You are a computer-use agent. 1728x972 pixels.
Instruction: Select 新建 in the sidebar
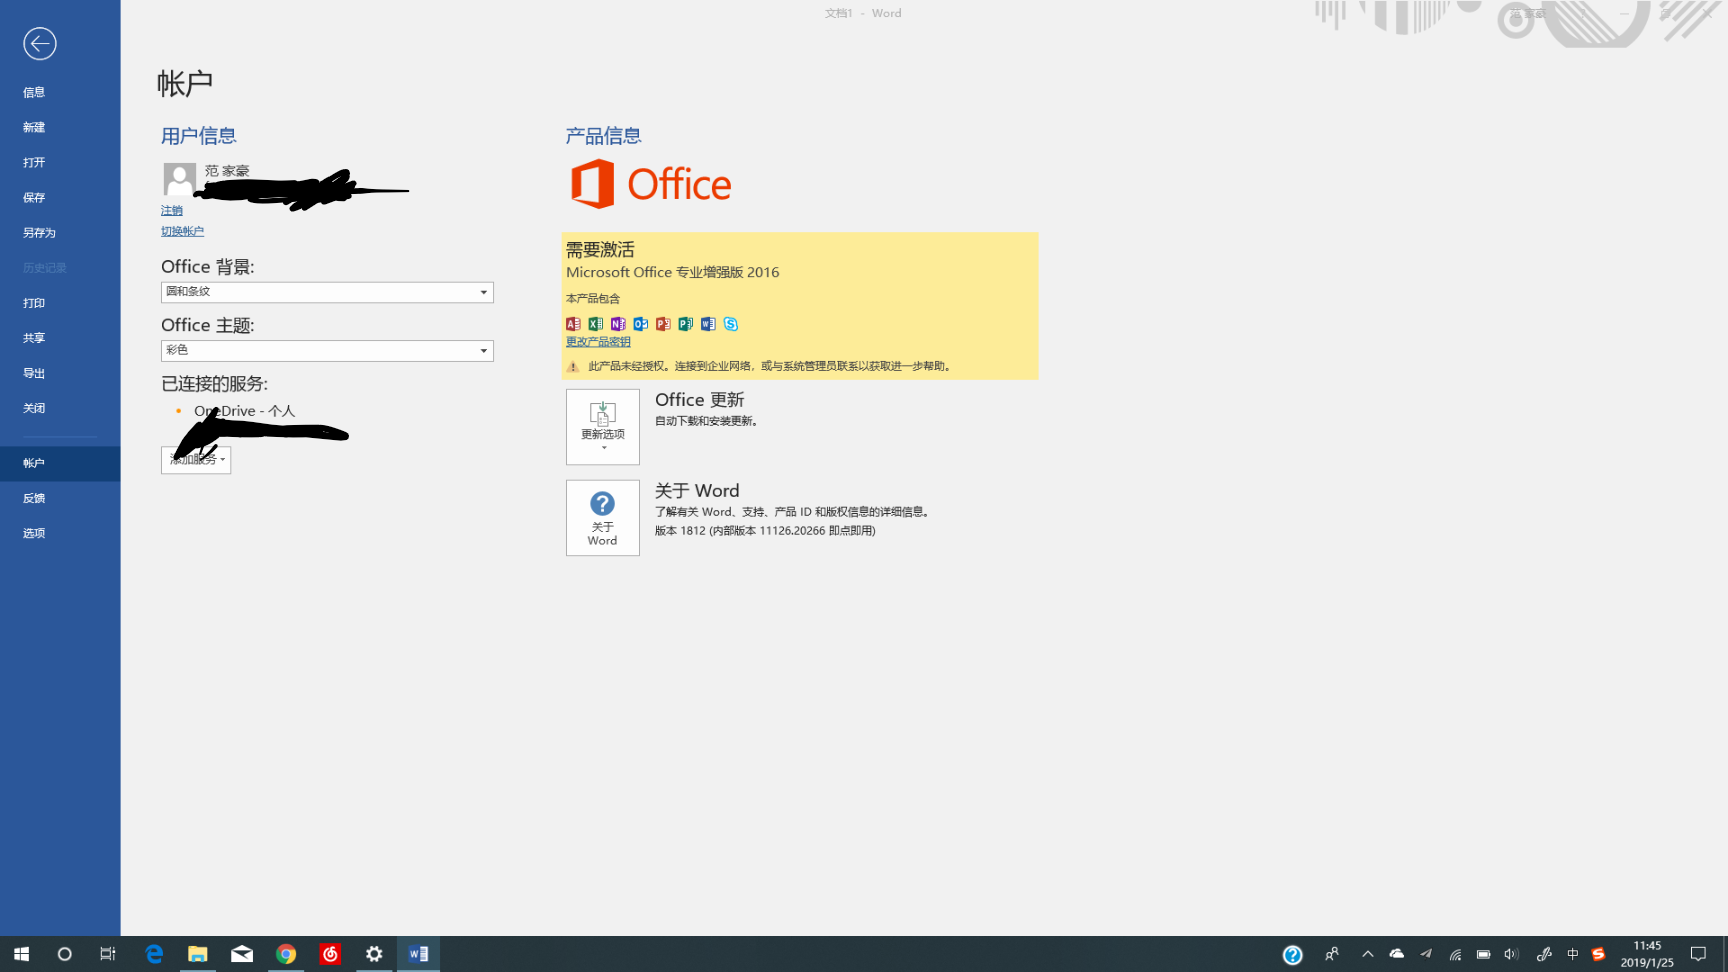click(34, 127)
